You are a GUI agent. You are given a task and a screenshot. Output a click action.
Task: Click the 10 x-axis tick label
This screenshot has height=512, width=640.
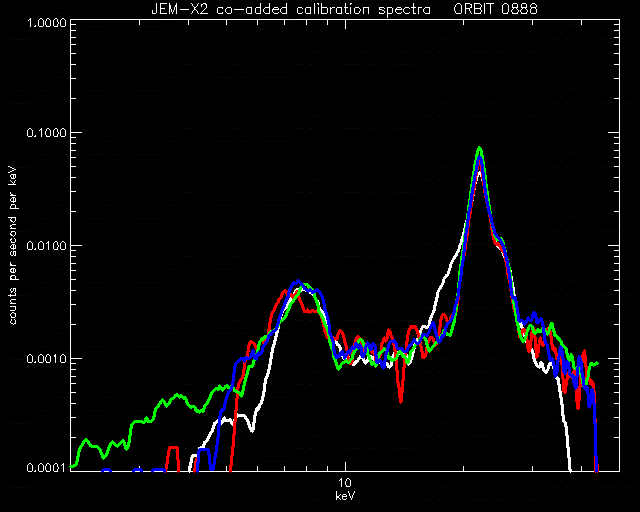[345, 483]
